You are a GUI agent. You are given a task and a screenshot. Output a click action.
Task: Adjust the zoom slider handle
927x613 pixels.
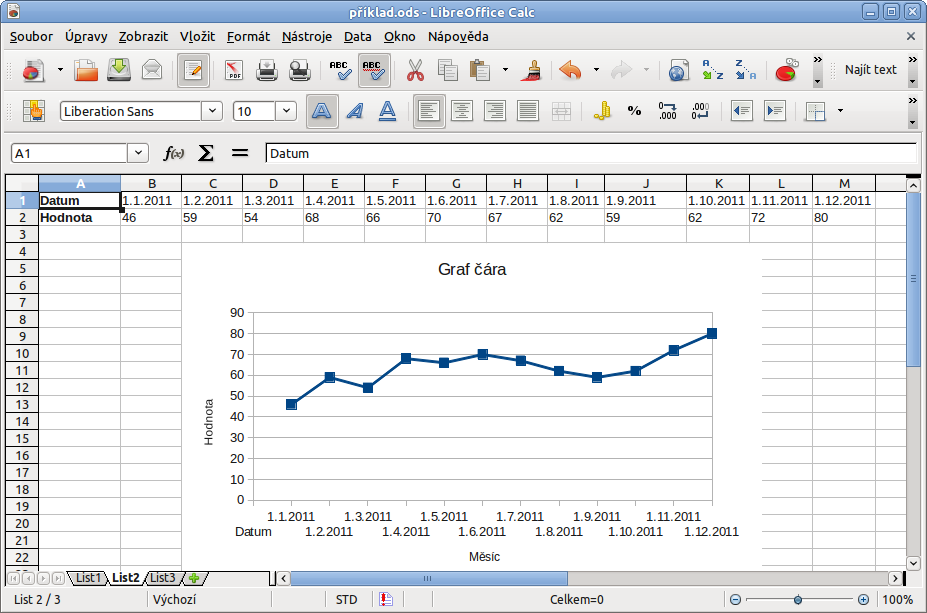tap(798, 600)
